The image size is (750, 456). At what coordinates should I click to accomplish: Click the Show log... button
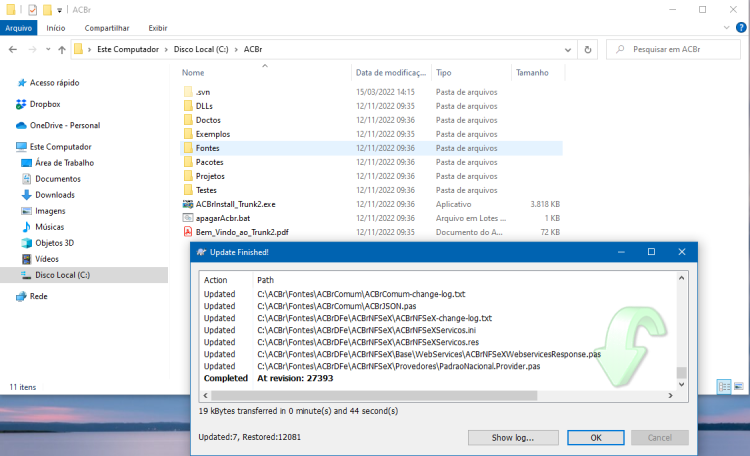pyautogui.click(x=513, y=437)
